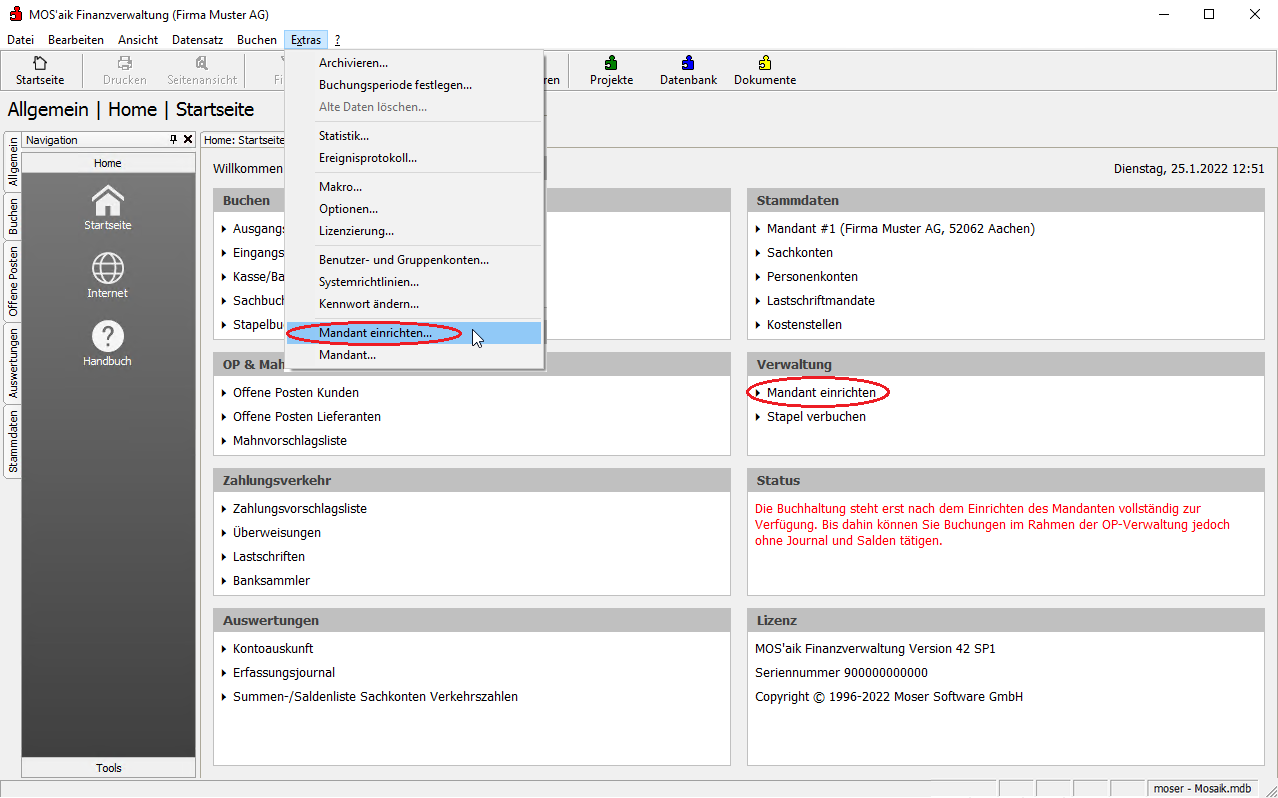Open the Handbuch help icon
This screenshot has height=798, width=1278.
[x=108, y=343]
